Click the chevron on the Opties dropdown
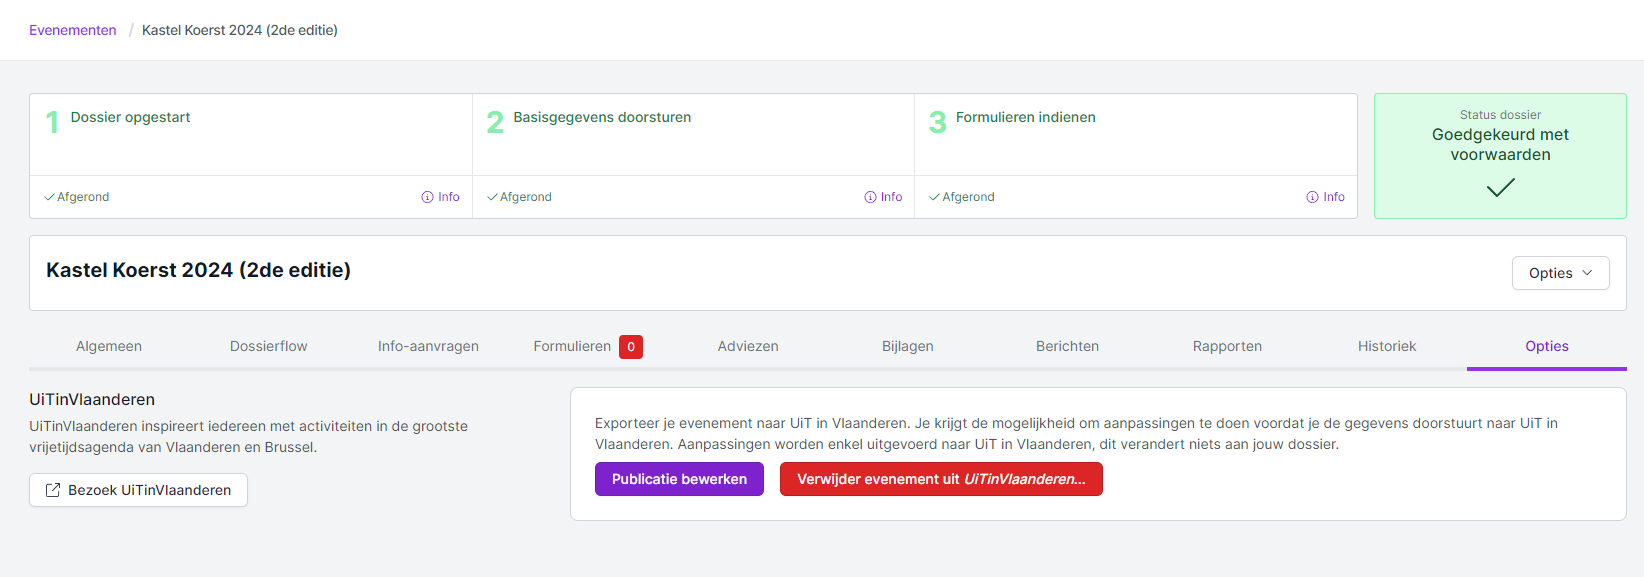 tap(1587, 273)
